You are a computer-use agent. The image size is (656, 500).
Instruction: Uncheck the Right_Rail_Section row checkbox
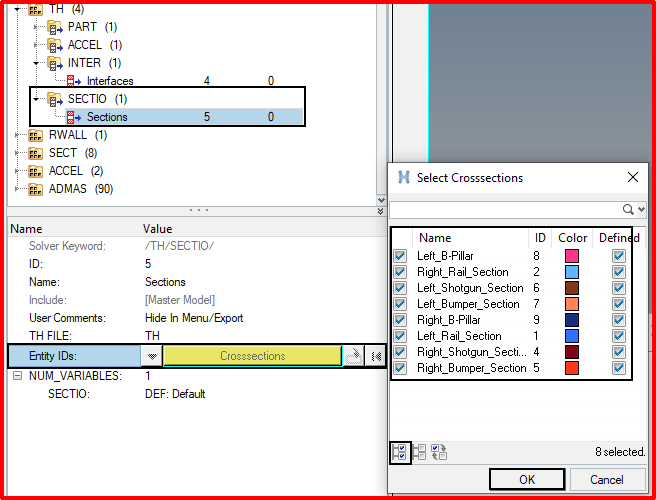click(x=400, y=272)
